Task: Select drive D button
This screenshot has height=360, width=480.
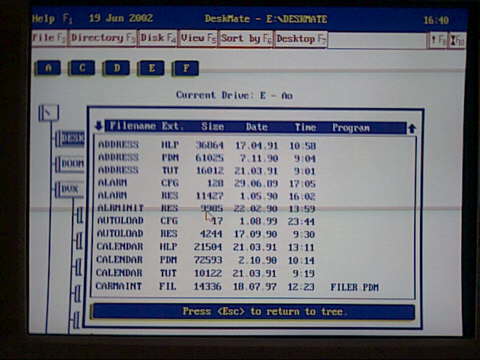Action: point(116,68)
